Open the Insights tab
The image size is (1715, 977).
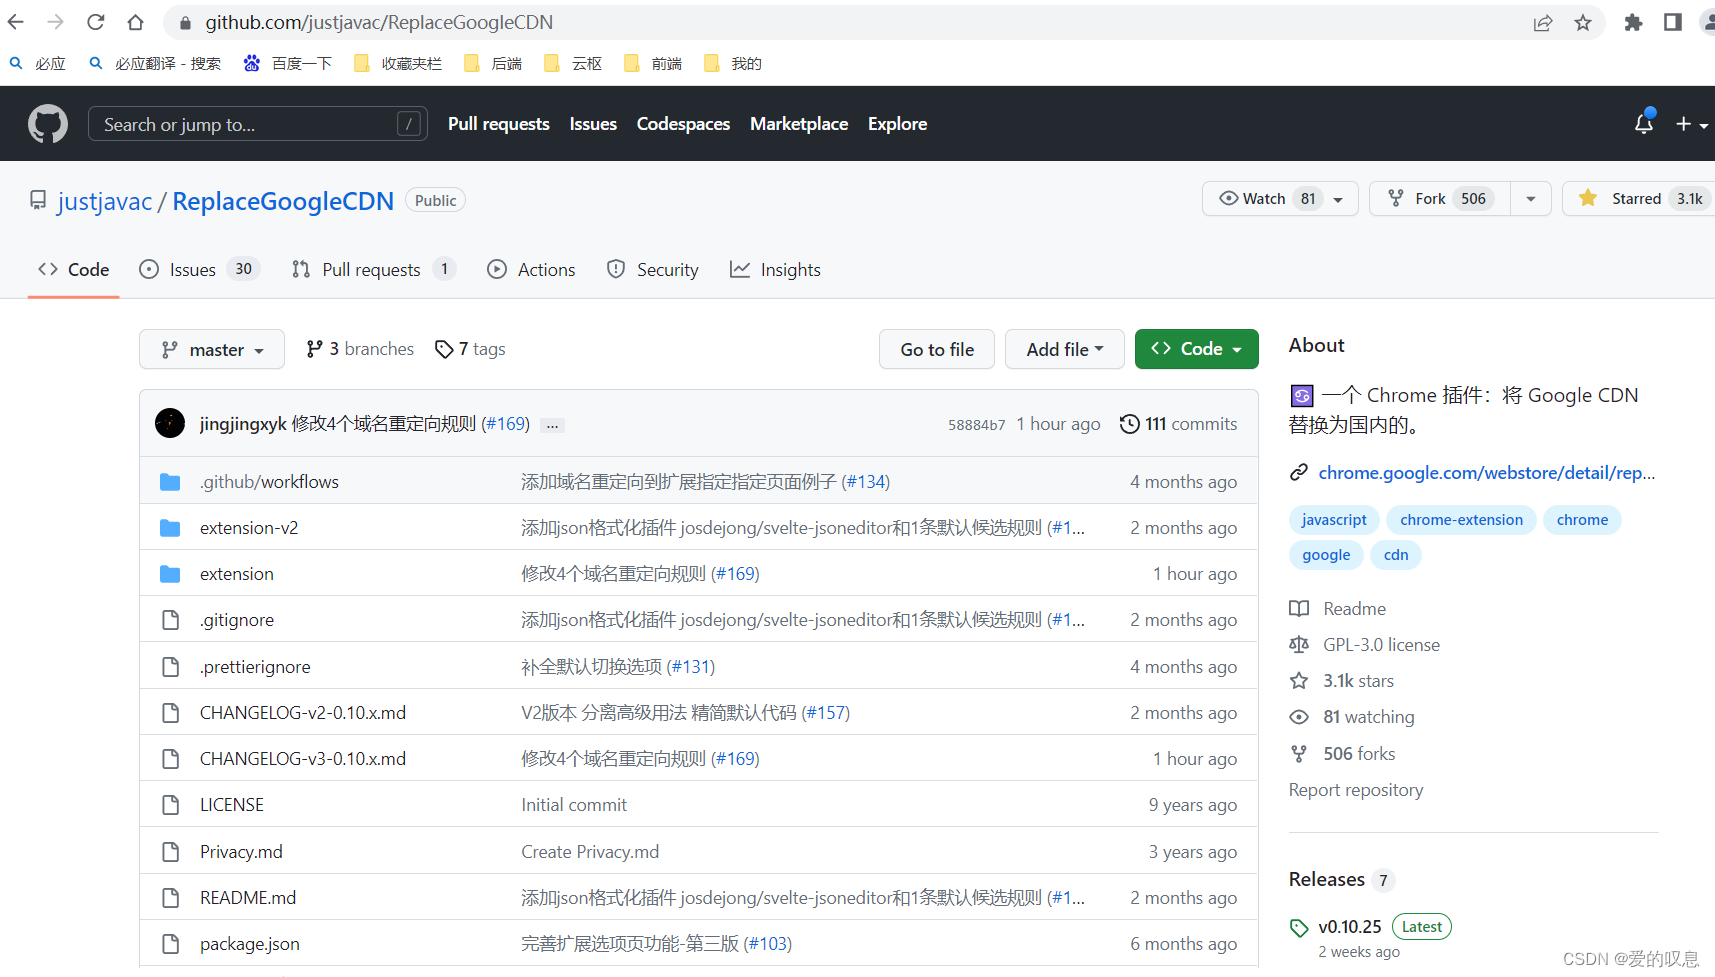[x=775, y=269]
